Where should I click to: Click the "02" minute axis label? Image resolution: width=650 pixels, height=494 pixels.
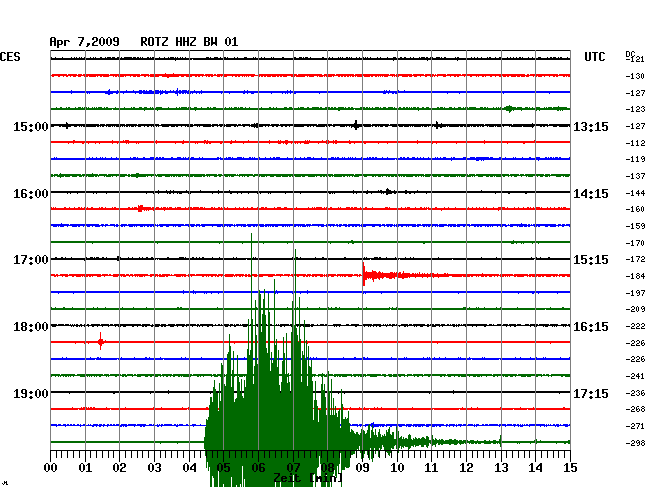pyautogui.click(x=119, y=468)
